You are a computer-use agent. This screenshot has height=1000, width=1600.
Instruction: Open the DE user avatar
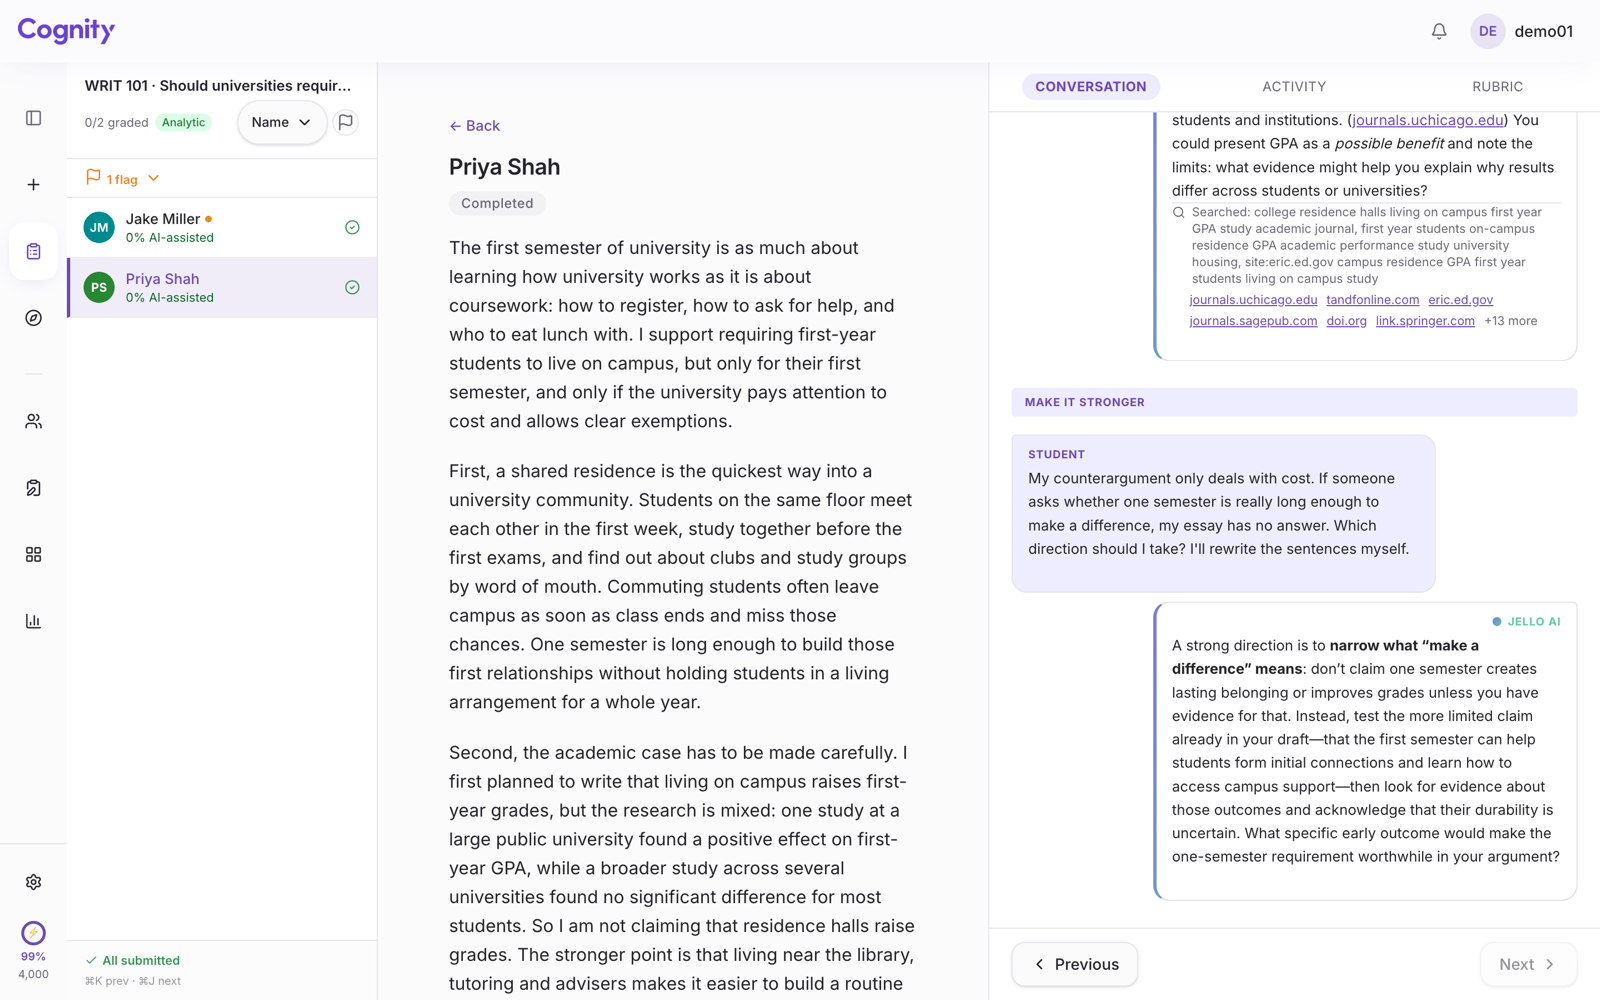pos(1487,31)
